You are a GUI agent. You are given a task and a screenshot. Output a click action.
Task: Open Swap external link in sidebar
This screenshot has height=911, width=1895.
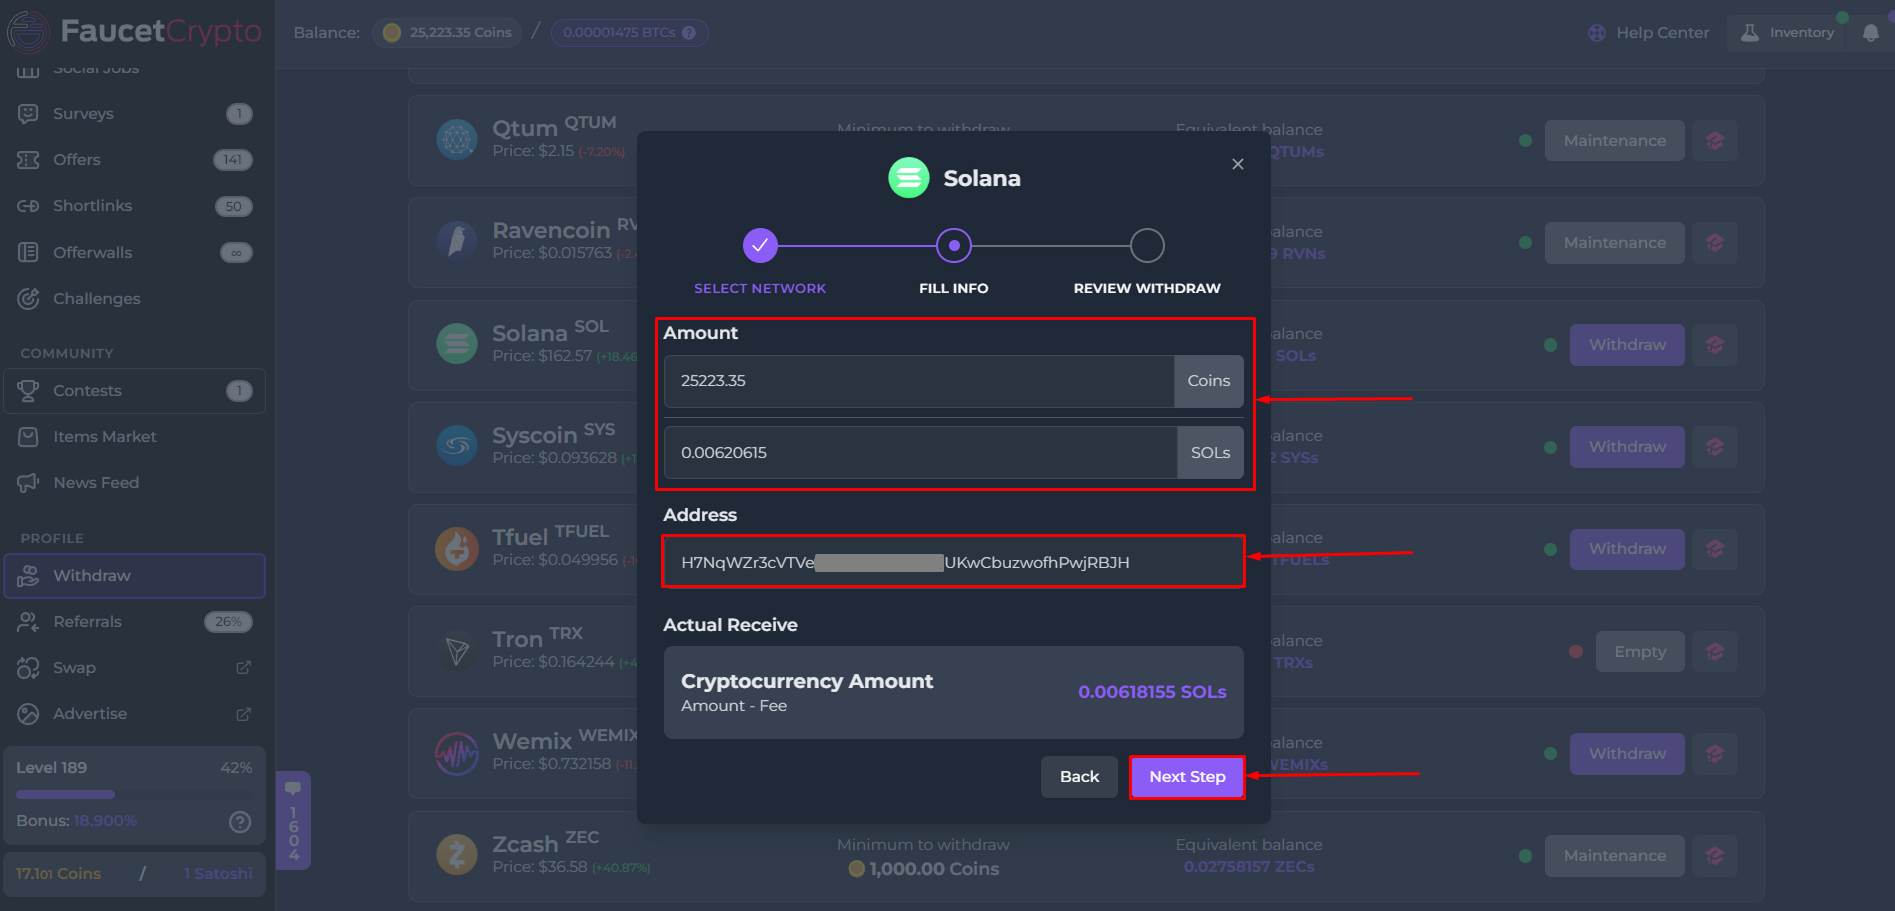point(134,668)
